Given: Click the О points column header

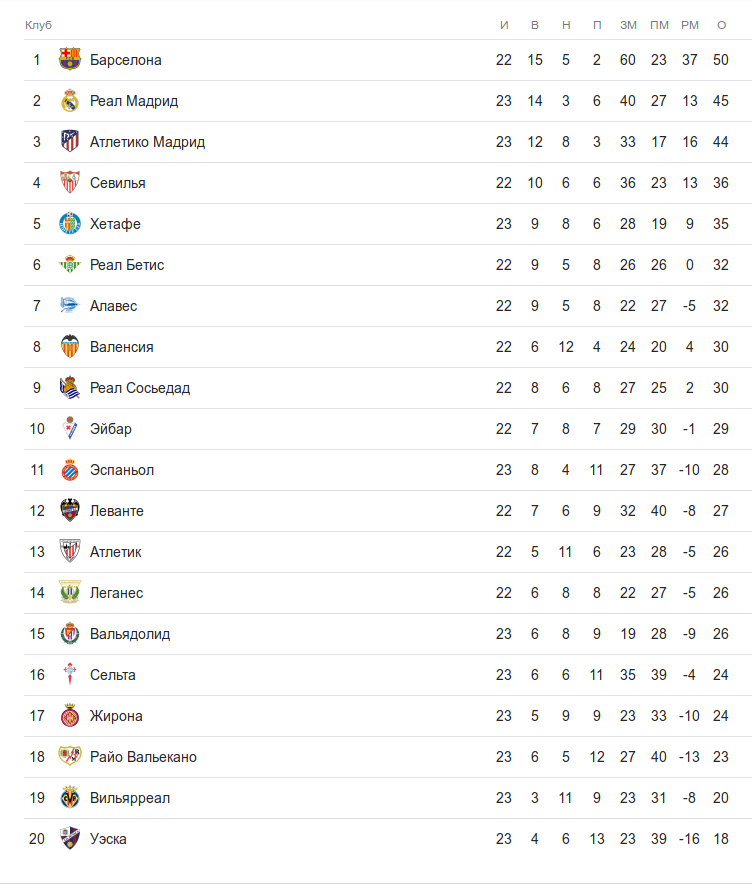Looking at the screenshot, I should [721, 24].
